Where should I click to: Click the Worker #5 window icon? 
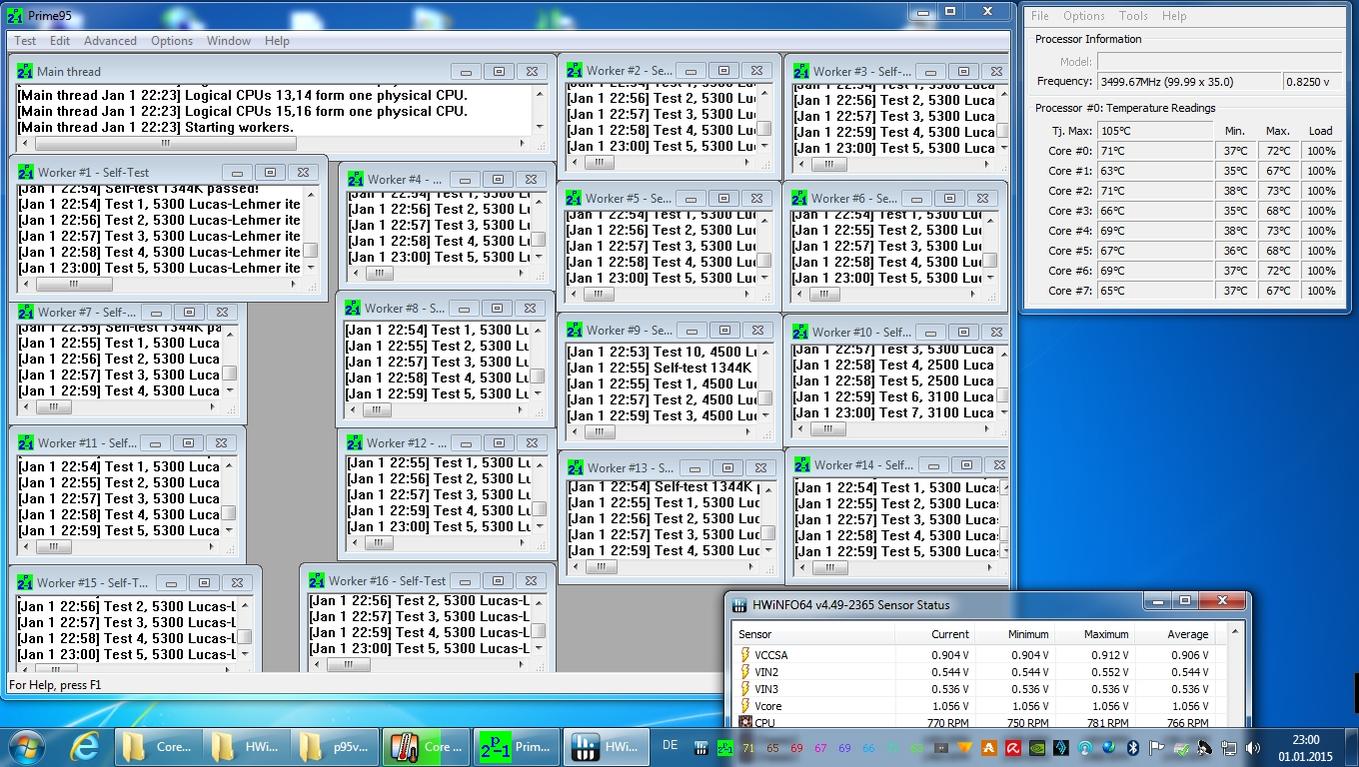(x=575, y=198)
